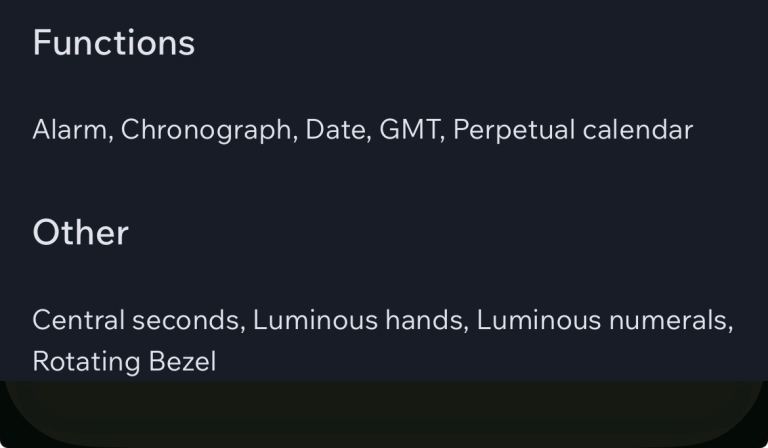Click the Perpetual calendar entry
Viewport: 768px width, 448px height.
click(572, 130)
